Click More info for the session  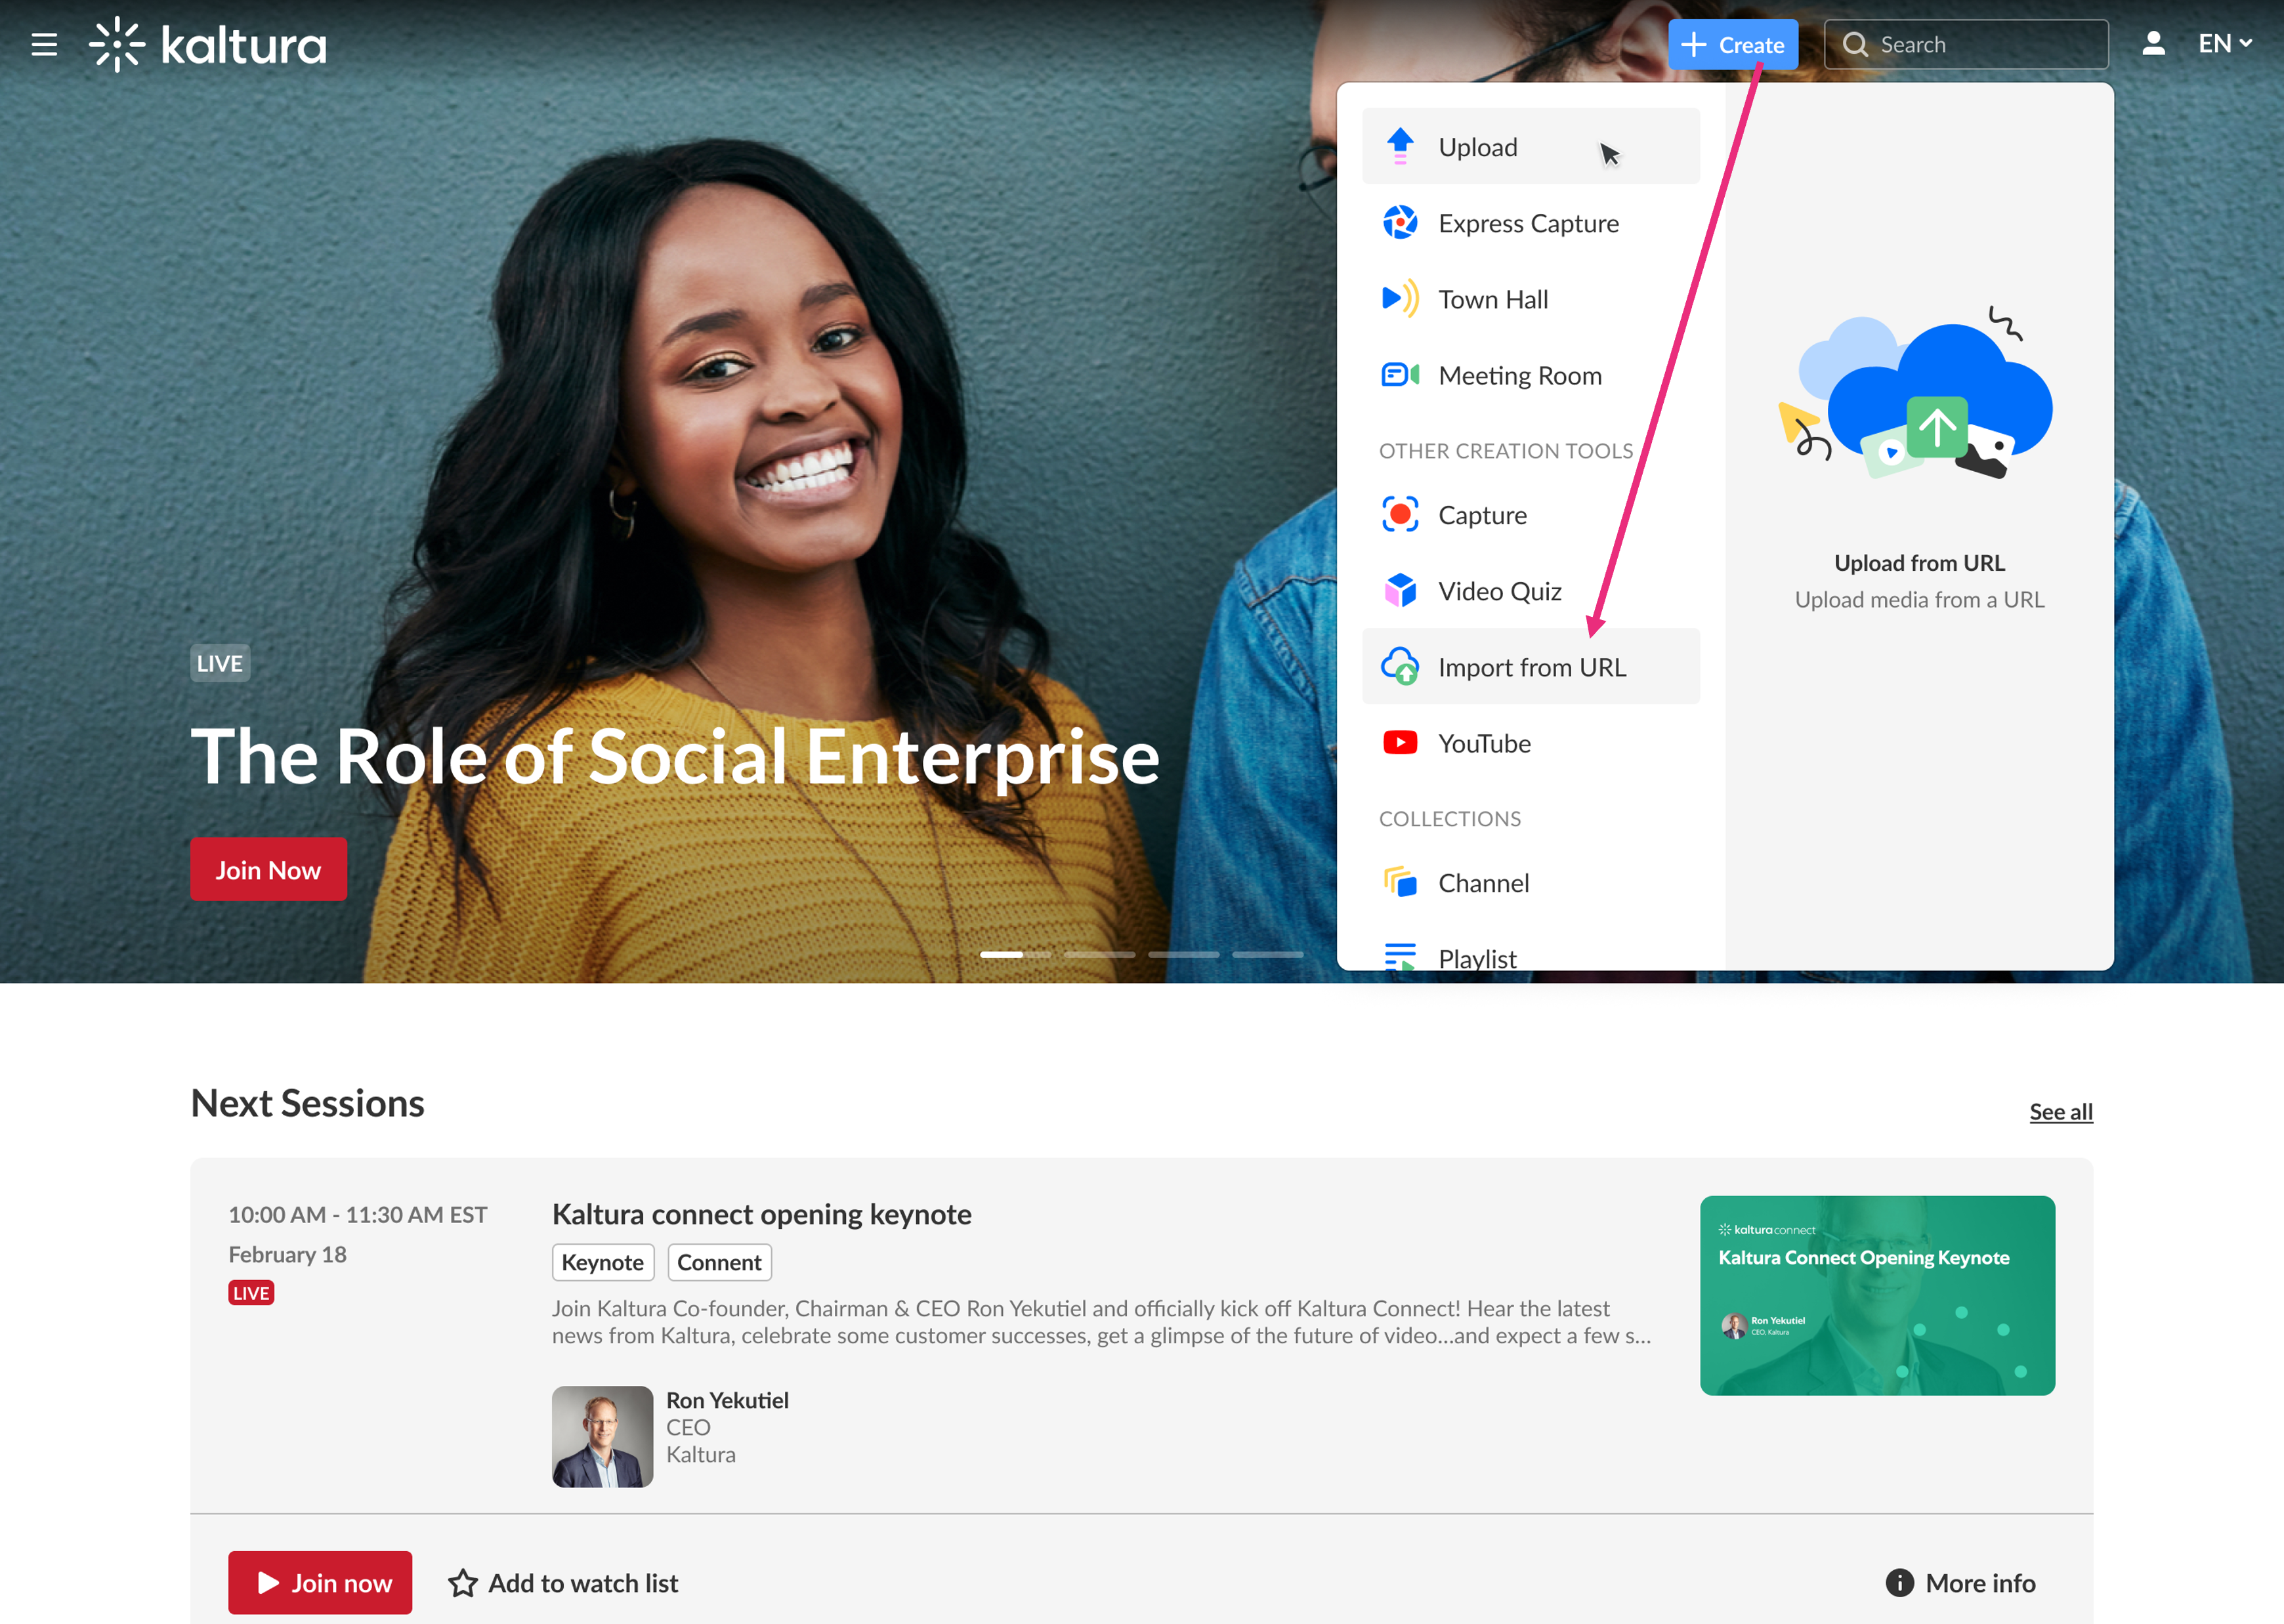pyautogui.click(x=1960, y=1583)
